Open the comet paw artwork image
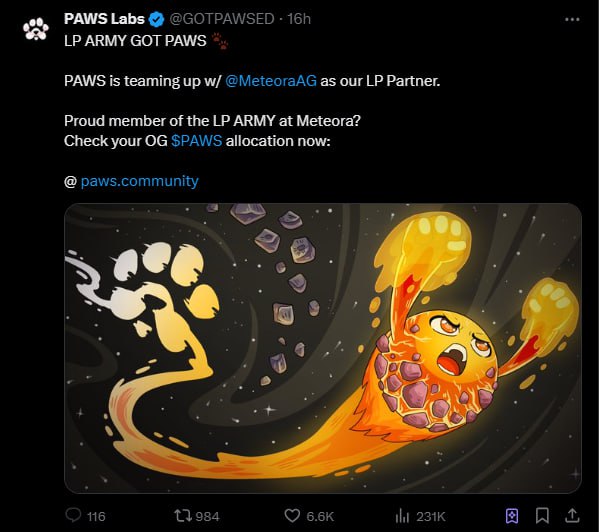The height and width of the screenshot is (532, 599). 323,348
